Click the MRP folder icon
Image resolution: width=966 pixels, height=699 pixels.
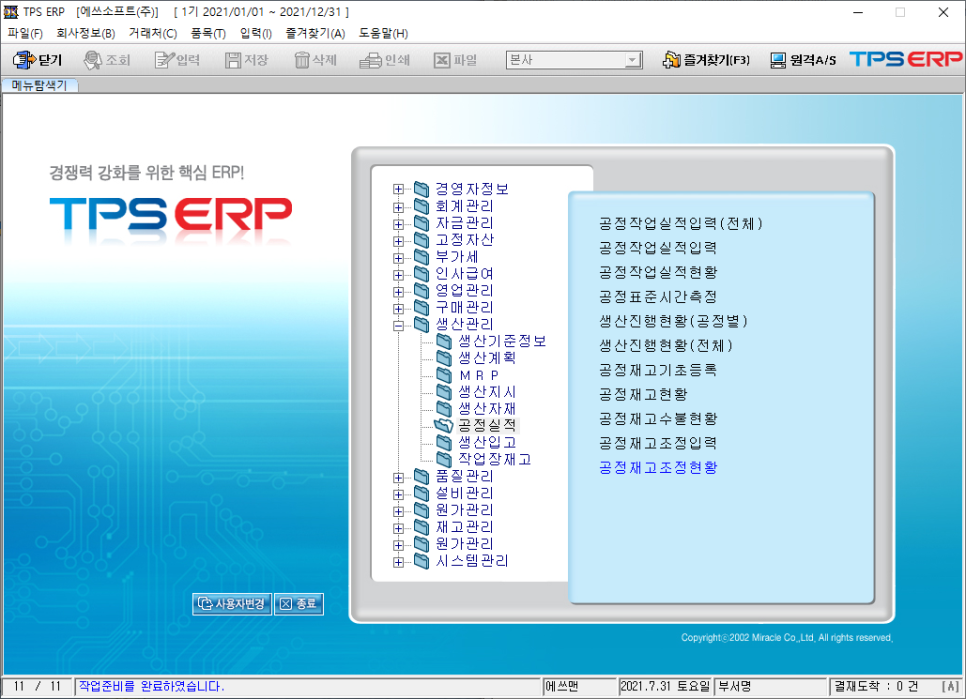point(444,374)
